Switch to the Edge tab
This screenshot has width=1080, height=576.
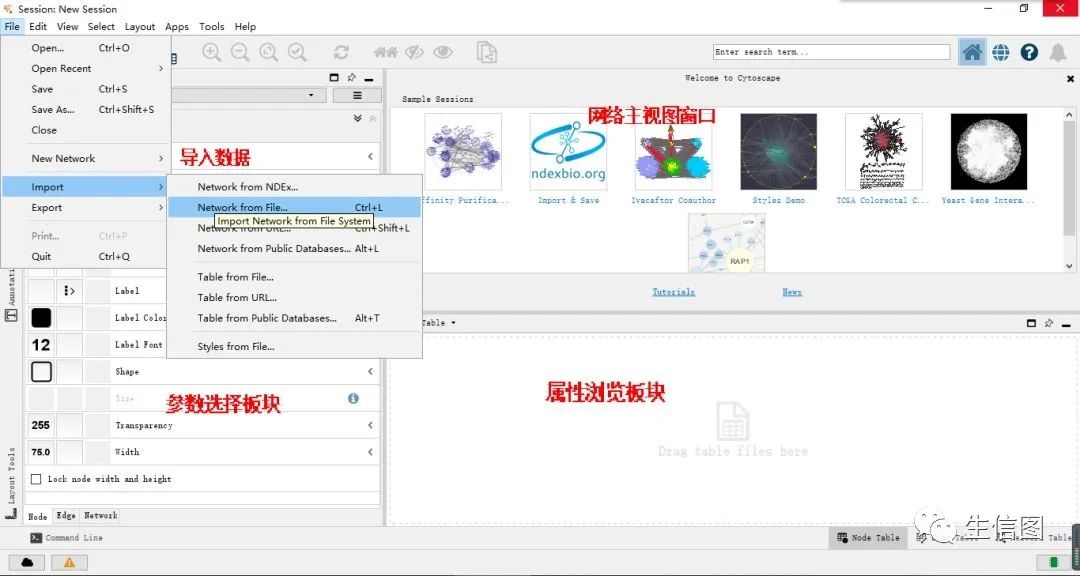(x=66, y=515)
